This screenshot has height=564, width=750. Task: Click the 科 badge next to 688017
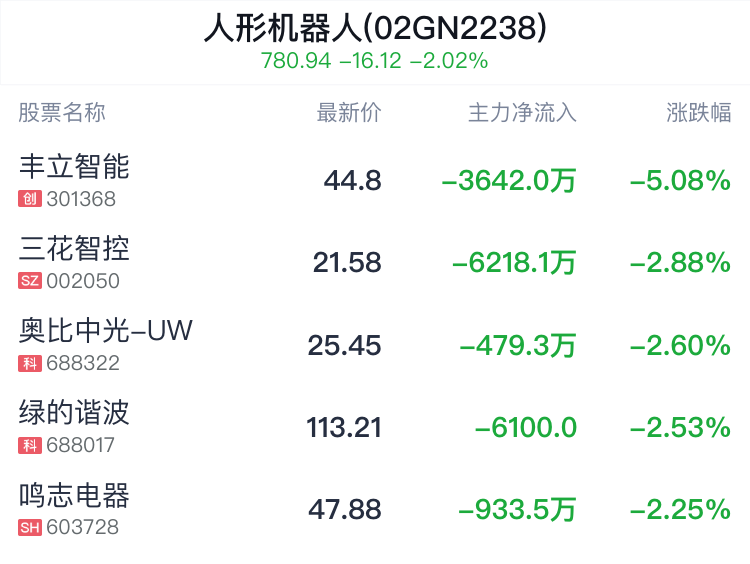[x=30, y=445]
